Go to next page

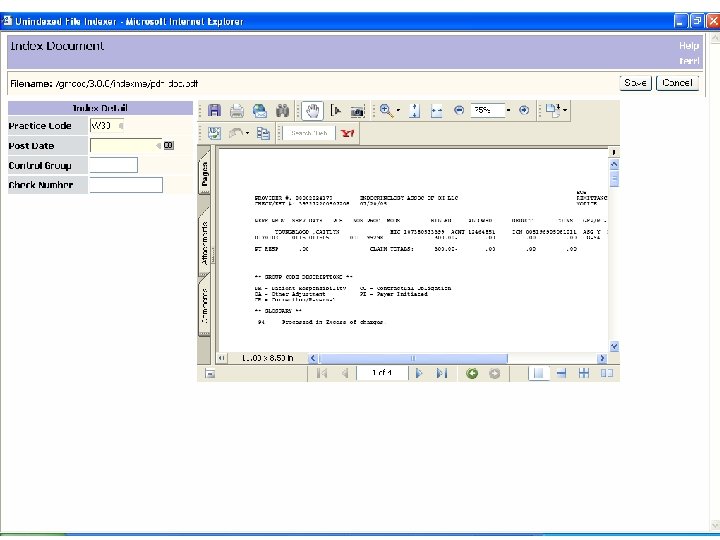pos(419,373)
